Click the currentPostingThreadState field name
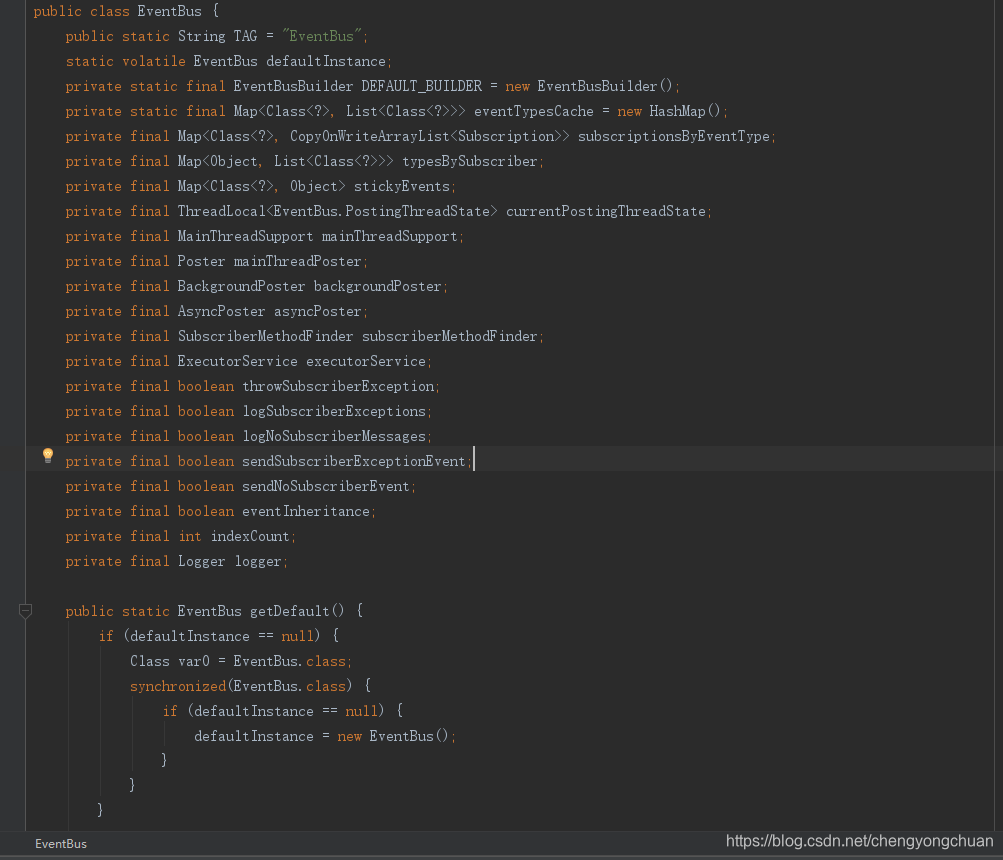Image resolution: width=1003 pixels, height=860 pixels. 606,211
